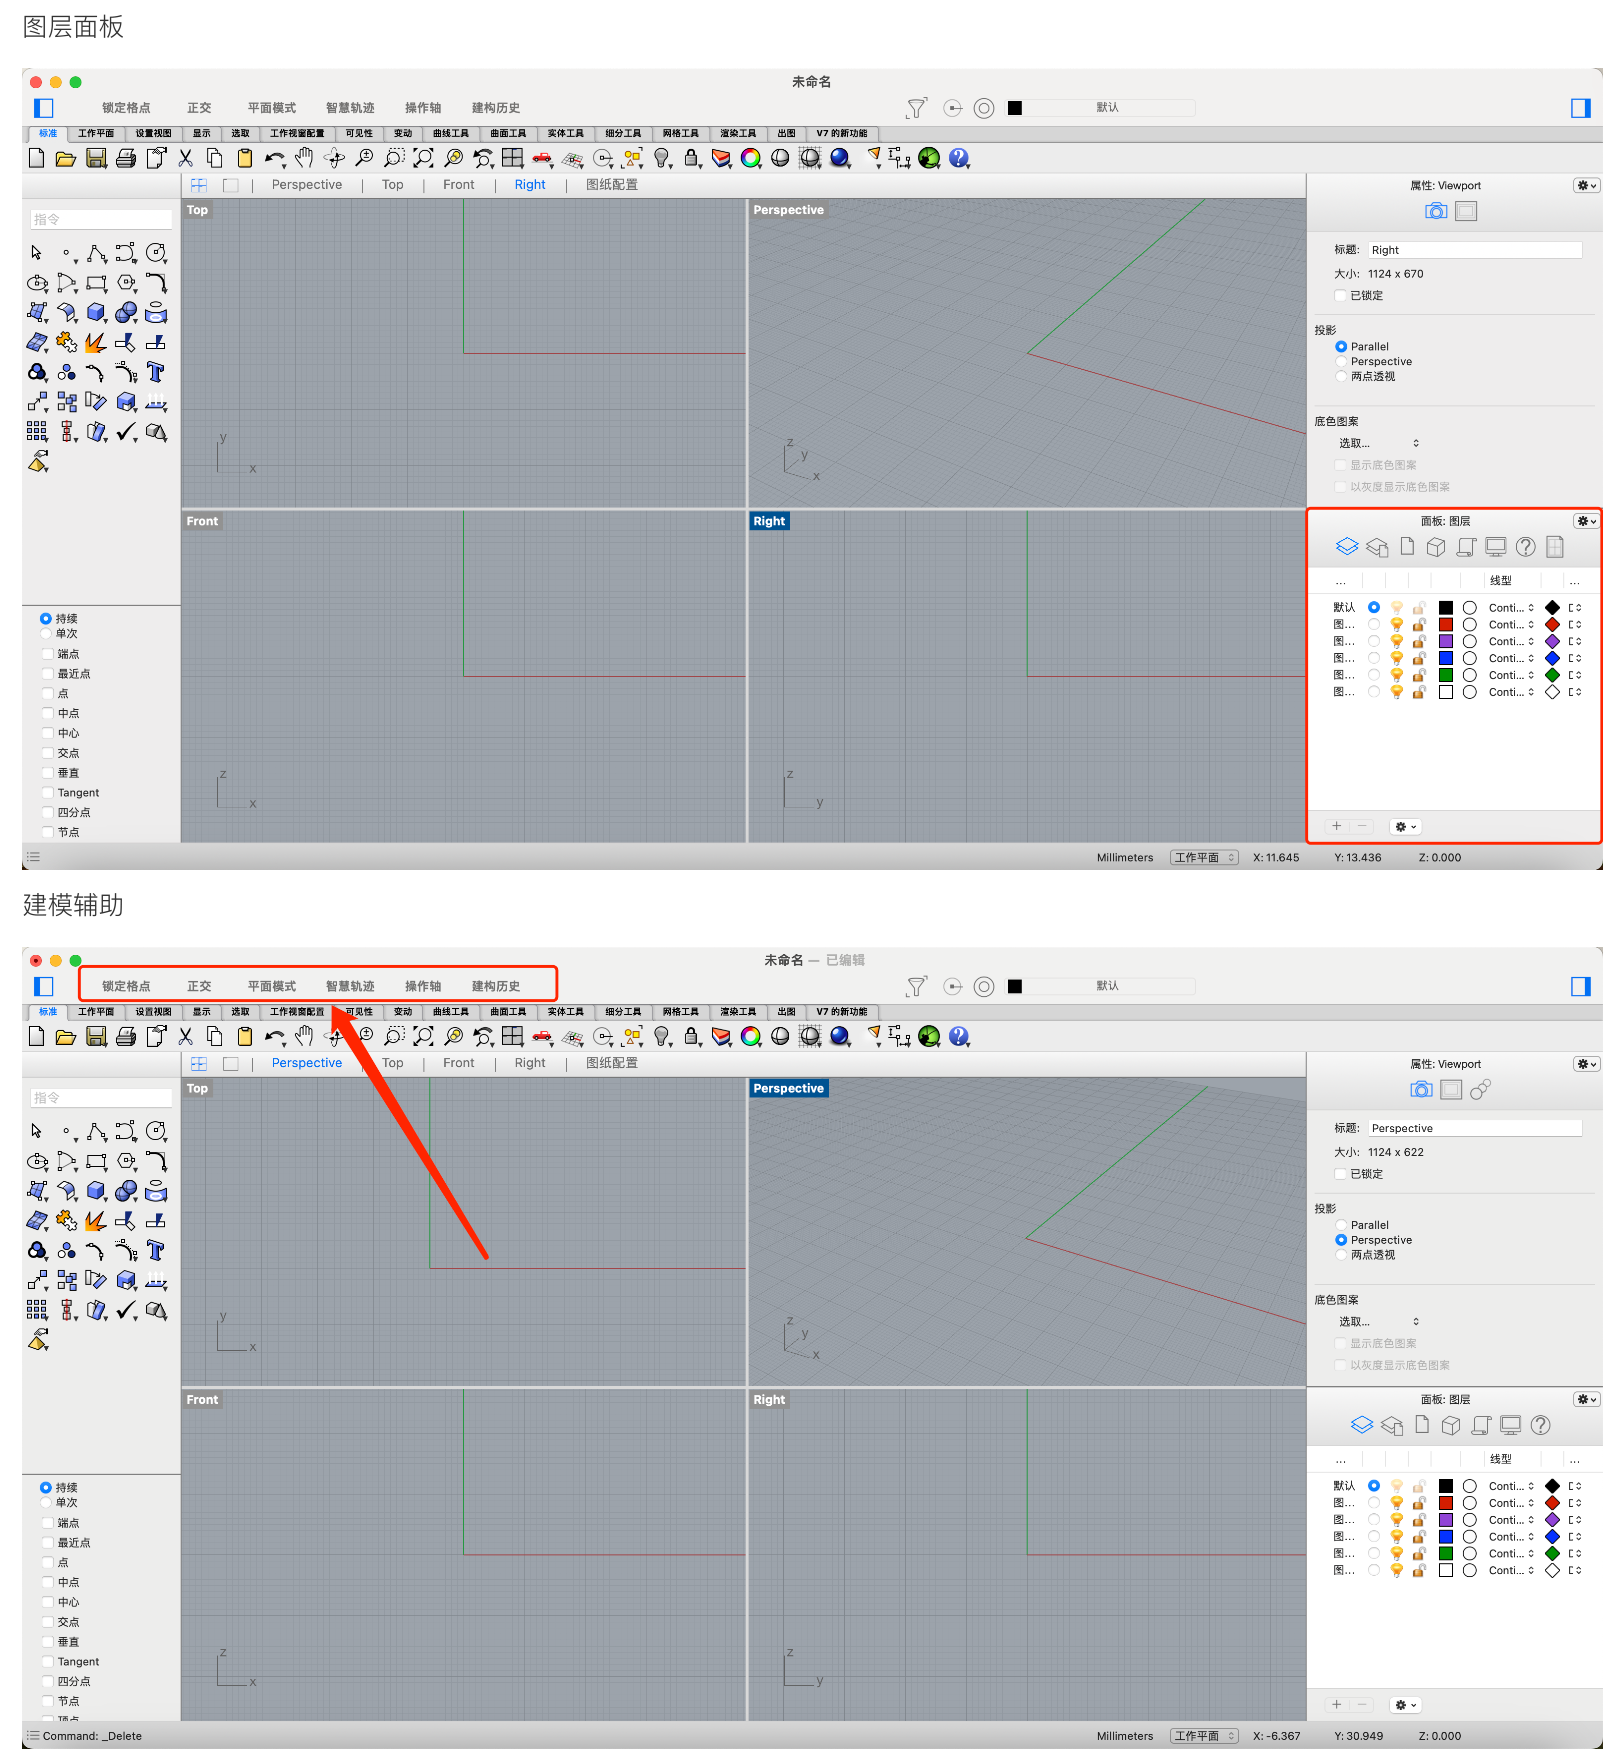Open 工作平面 dropdown in lower status bar
This screenshot has width=1612, height=1764.
tap(1204, 1736)
